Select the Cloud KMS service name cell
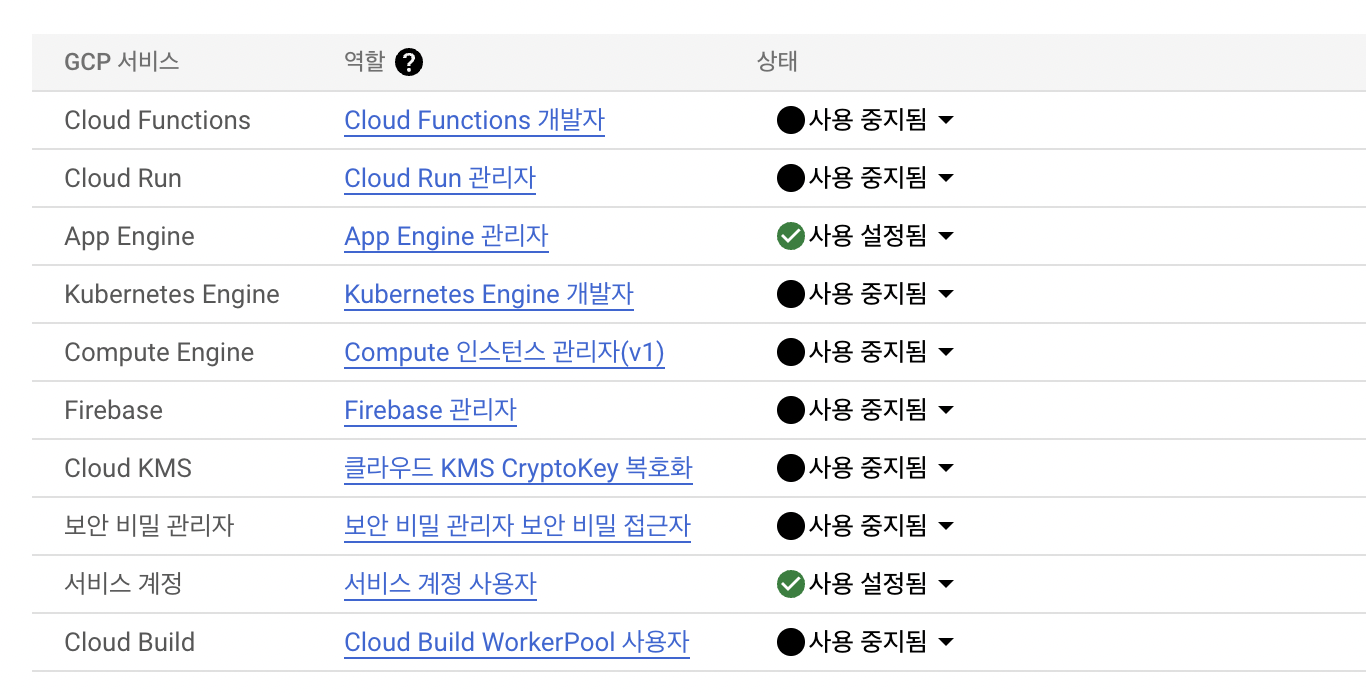The image size is (1366, 694). pos(128,469)
